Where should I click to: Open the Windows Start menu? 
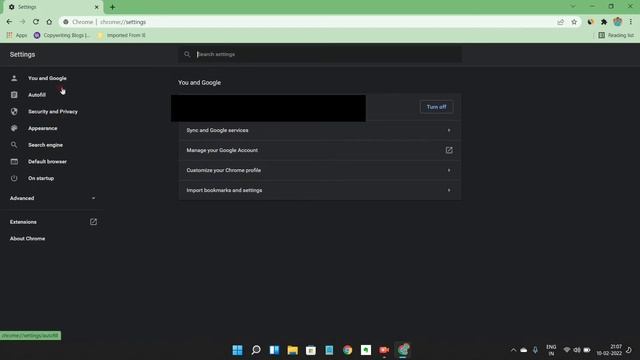click(237, 350)
